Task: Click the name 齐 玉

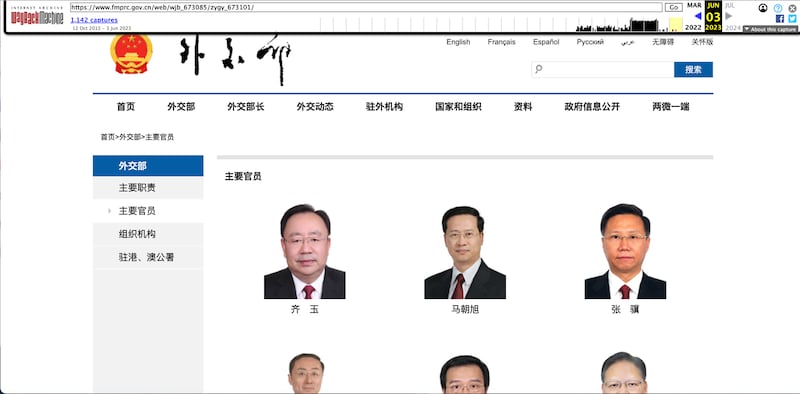Action: 305,309
